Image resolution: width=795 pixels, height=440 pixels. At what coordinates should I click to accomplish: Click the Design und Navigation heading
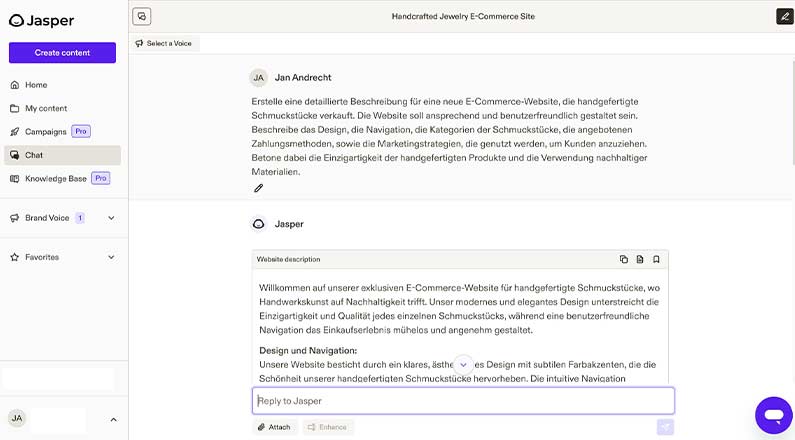point(308,350)
